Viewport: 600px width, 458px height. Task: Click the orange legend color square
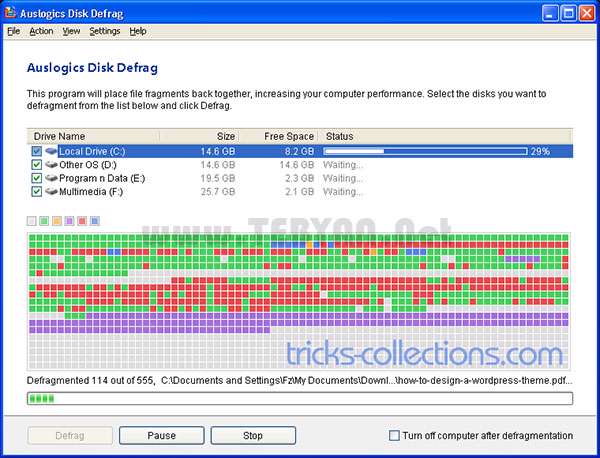[x=57, y=221]
